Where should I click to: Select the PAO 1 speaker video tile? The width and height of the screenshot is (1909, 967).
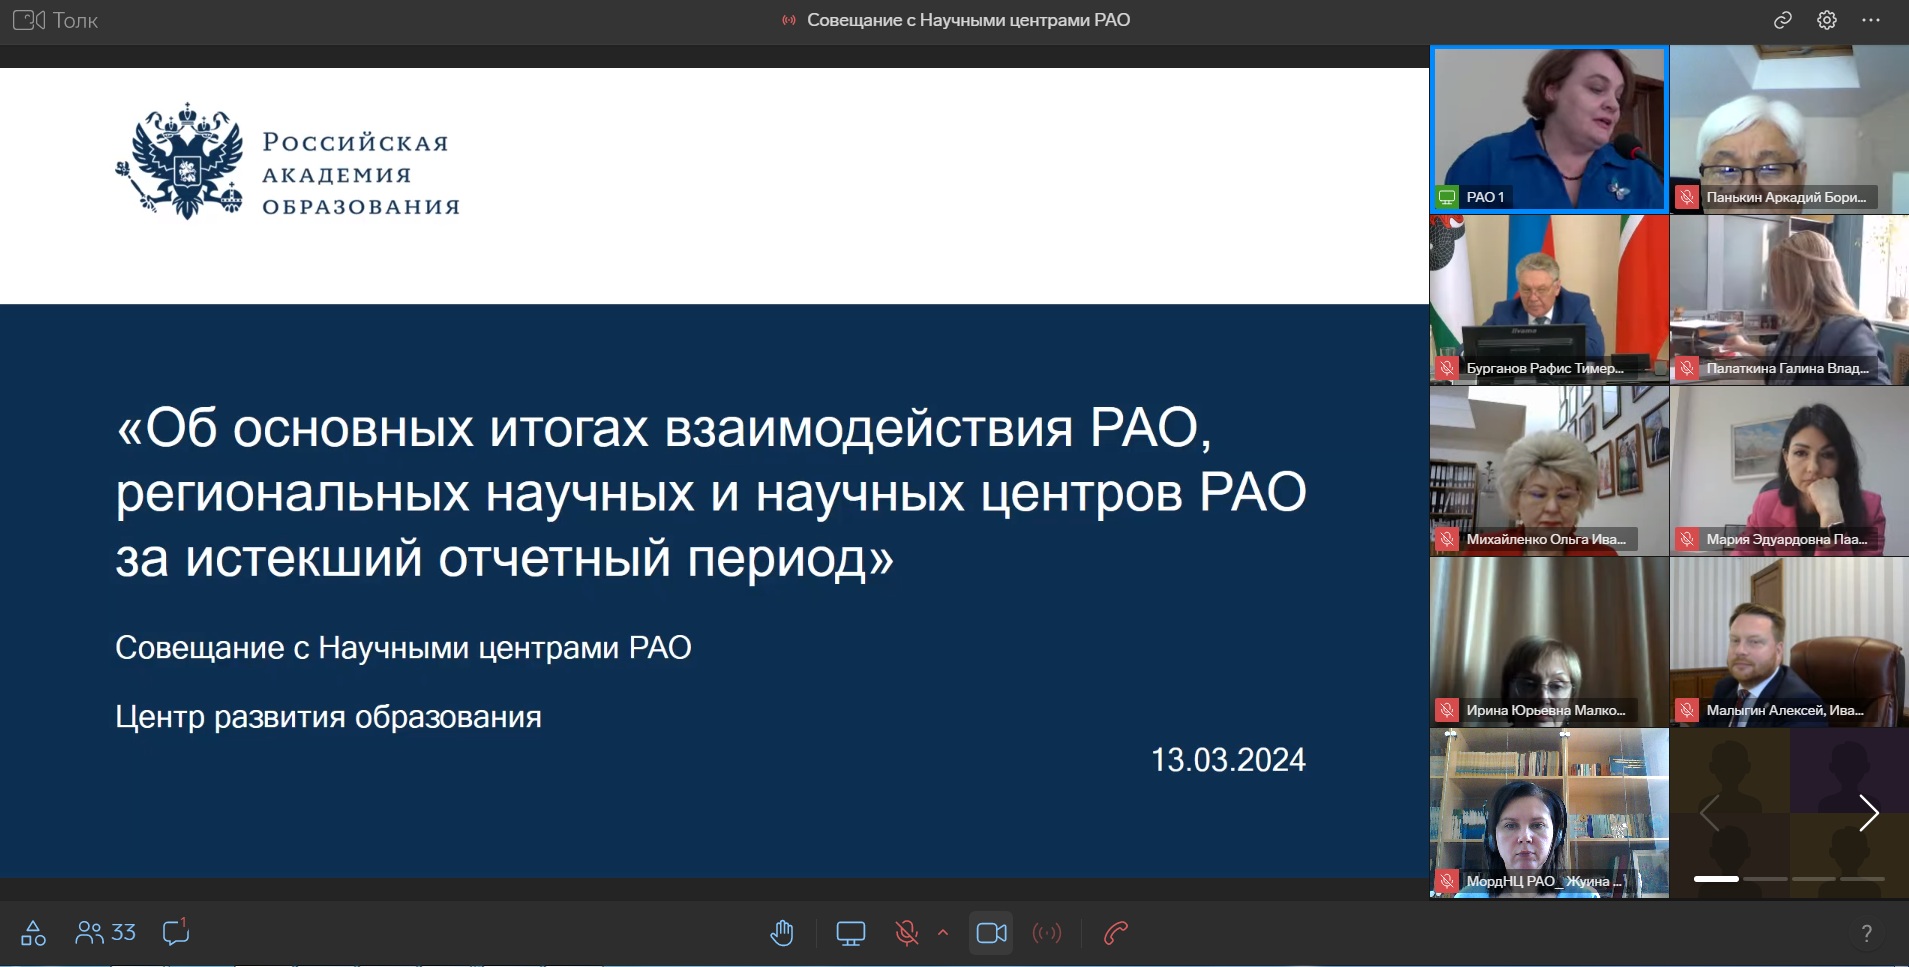pos(1549,129)
